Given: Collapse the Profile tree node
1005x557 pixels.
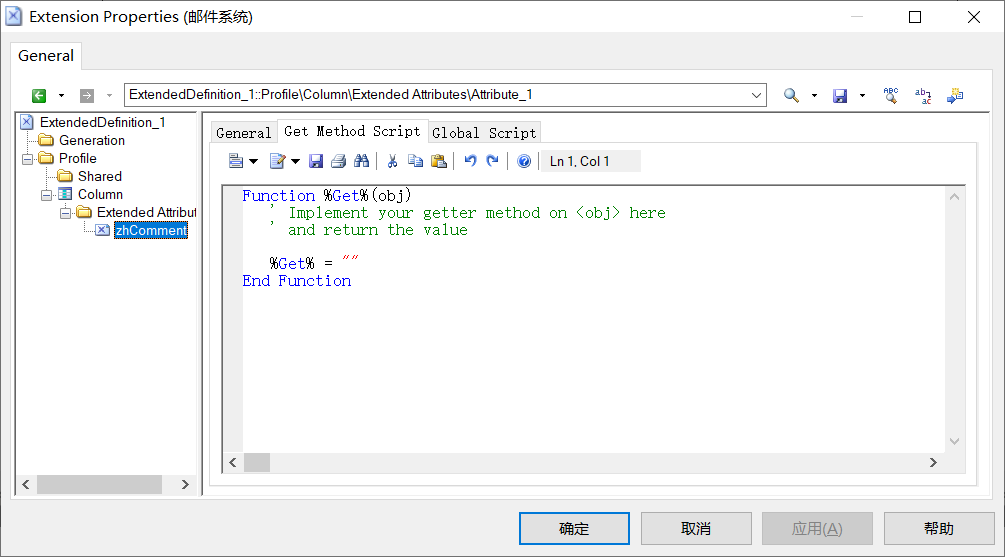Looking at the screenshot, I should point(28,159).
